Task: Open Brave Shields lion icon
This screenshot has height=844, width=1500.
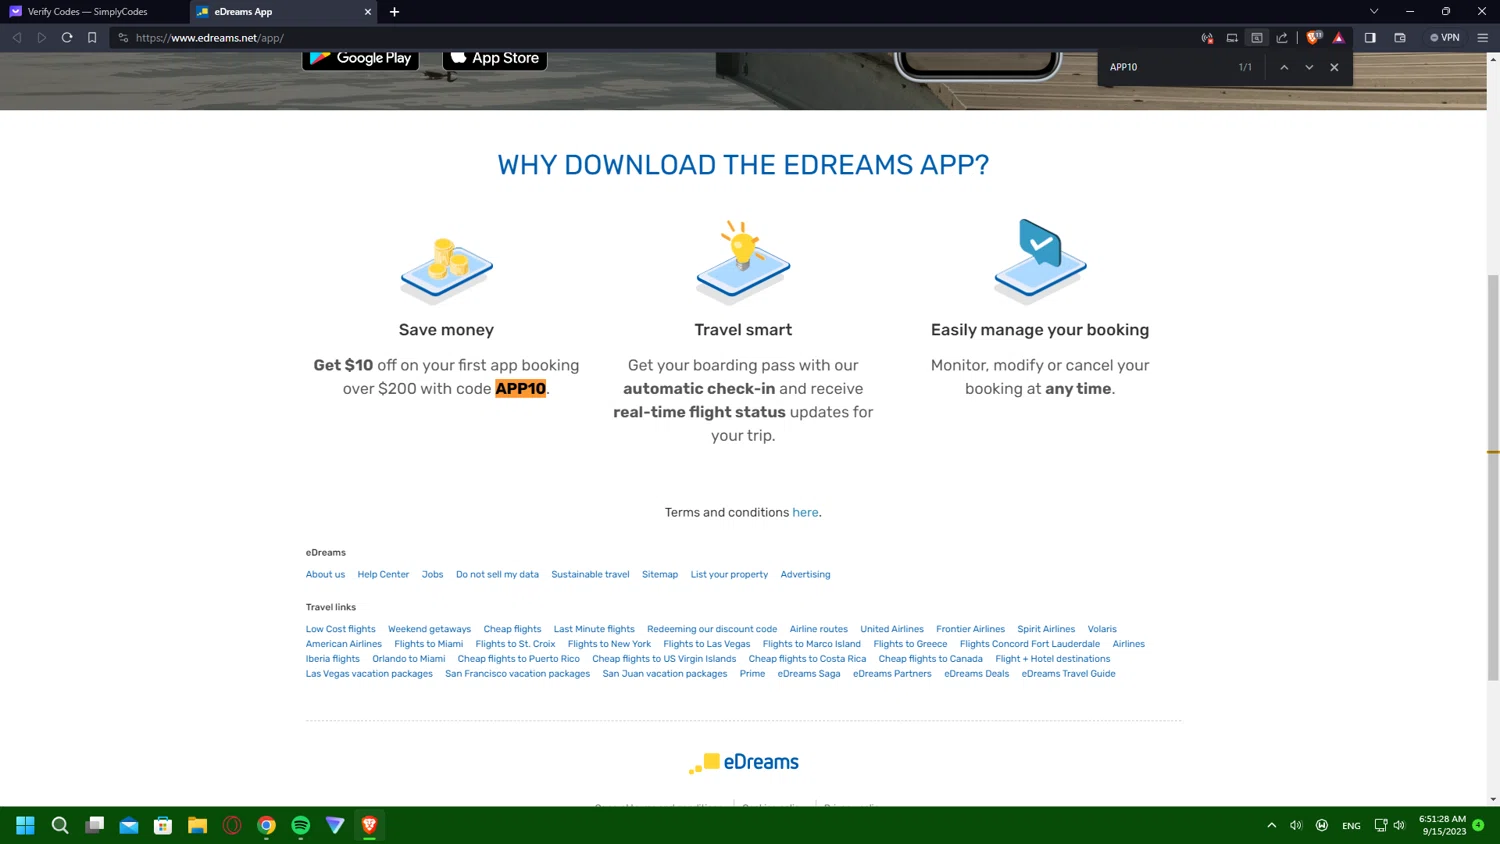Action: [x=1314, y=38]
